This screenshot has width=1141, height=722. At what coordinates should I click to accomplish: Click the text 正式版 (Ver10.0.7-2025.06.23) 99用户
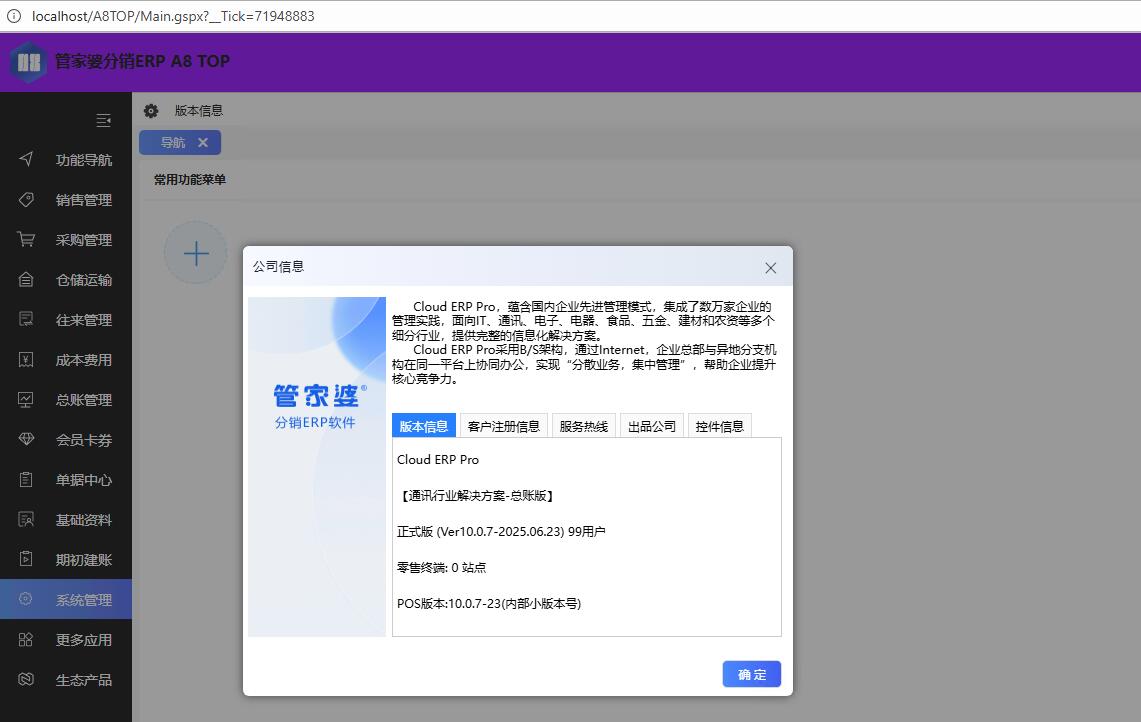(x=501, y=531)
